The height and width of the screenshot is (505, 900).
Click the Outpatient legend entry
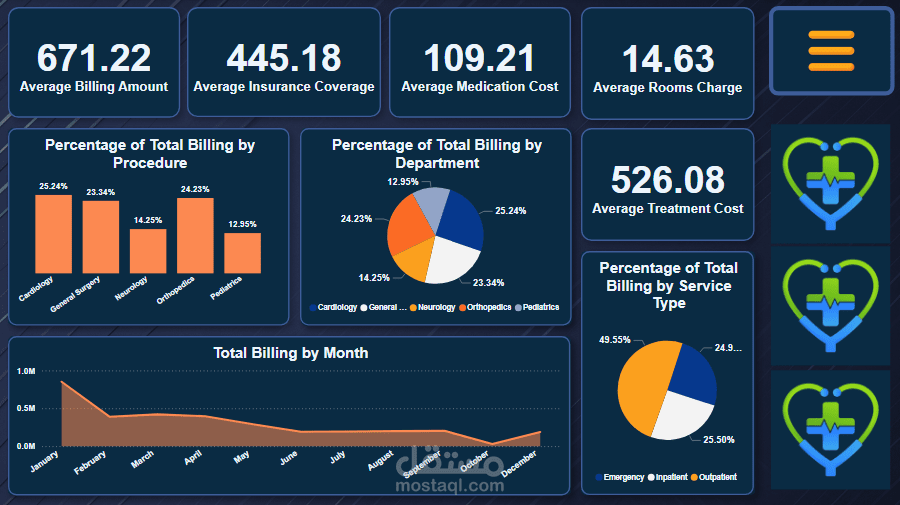pos(714,477)
